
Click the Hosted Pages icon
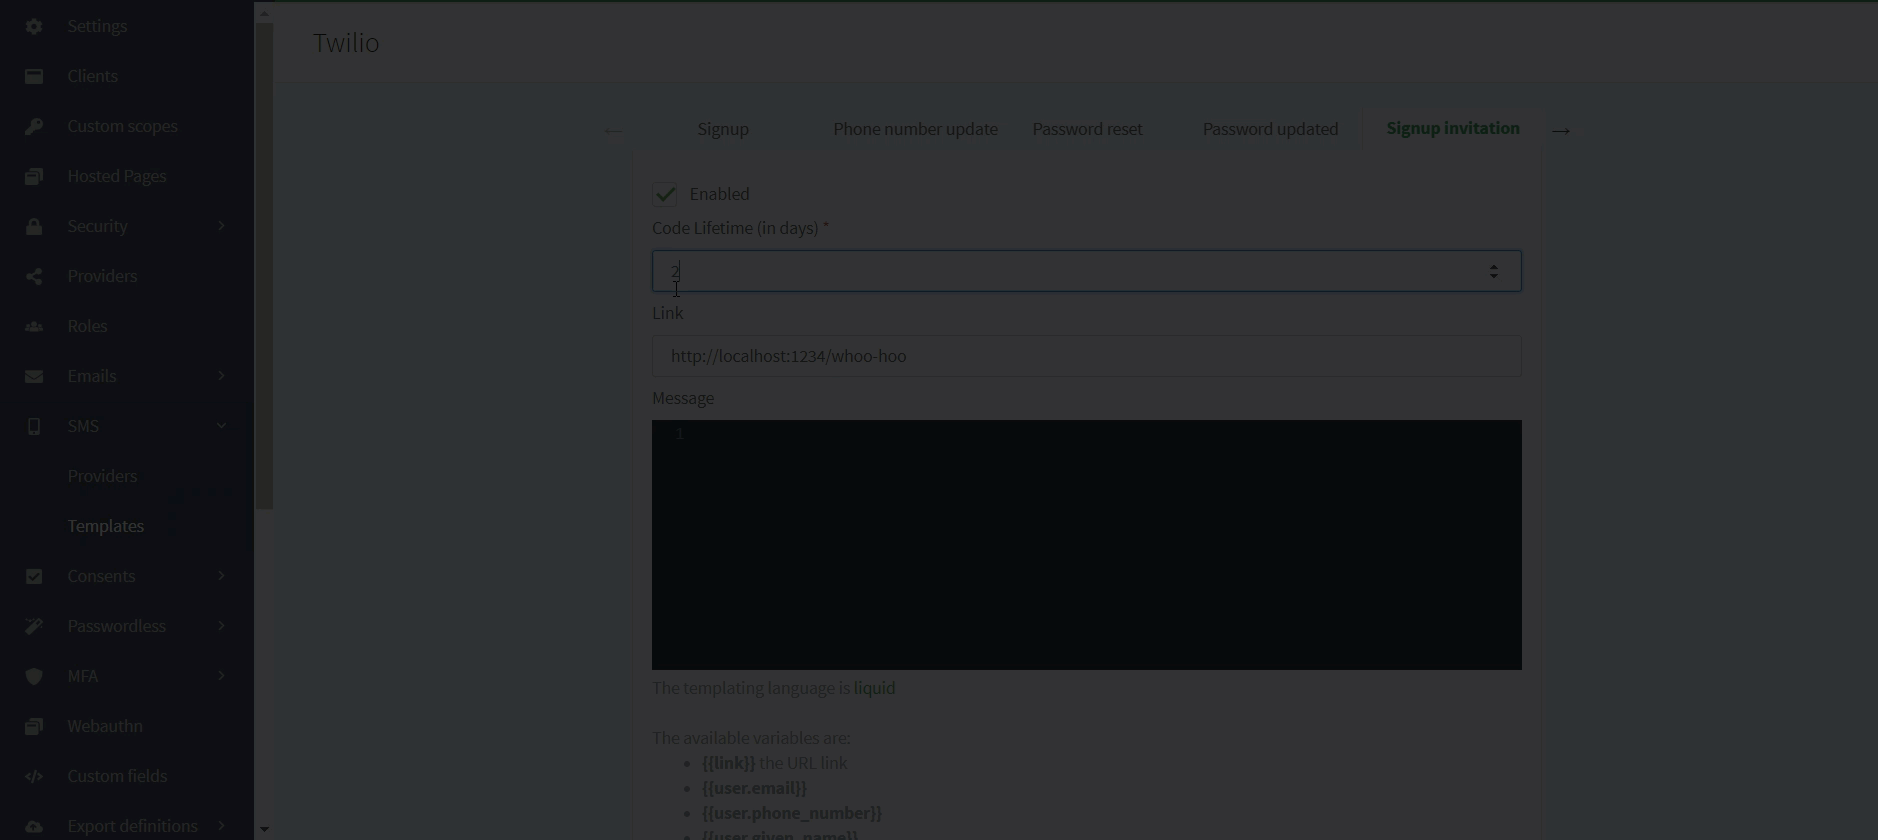[34, 176]
